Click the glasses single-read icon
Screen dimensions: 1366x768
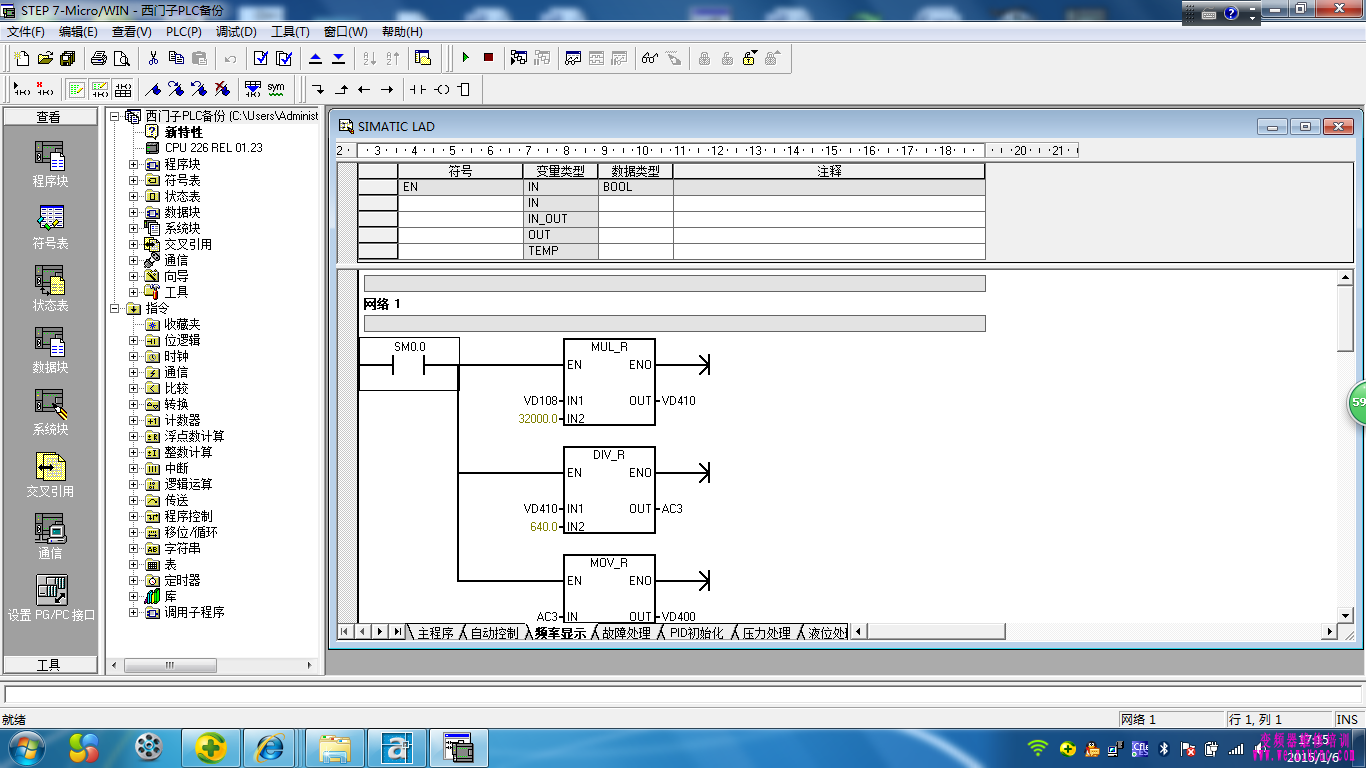coord(650,58)
